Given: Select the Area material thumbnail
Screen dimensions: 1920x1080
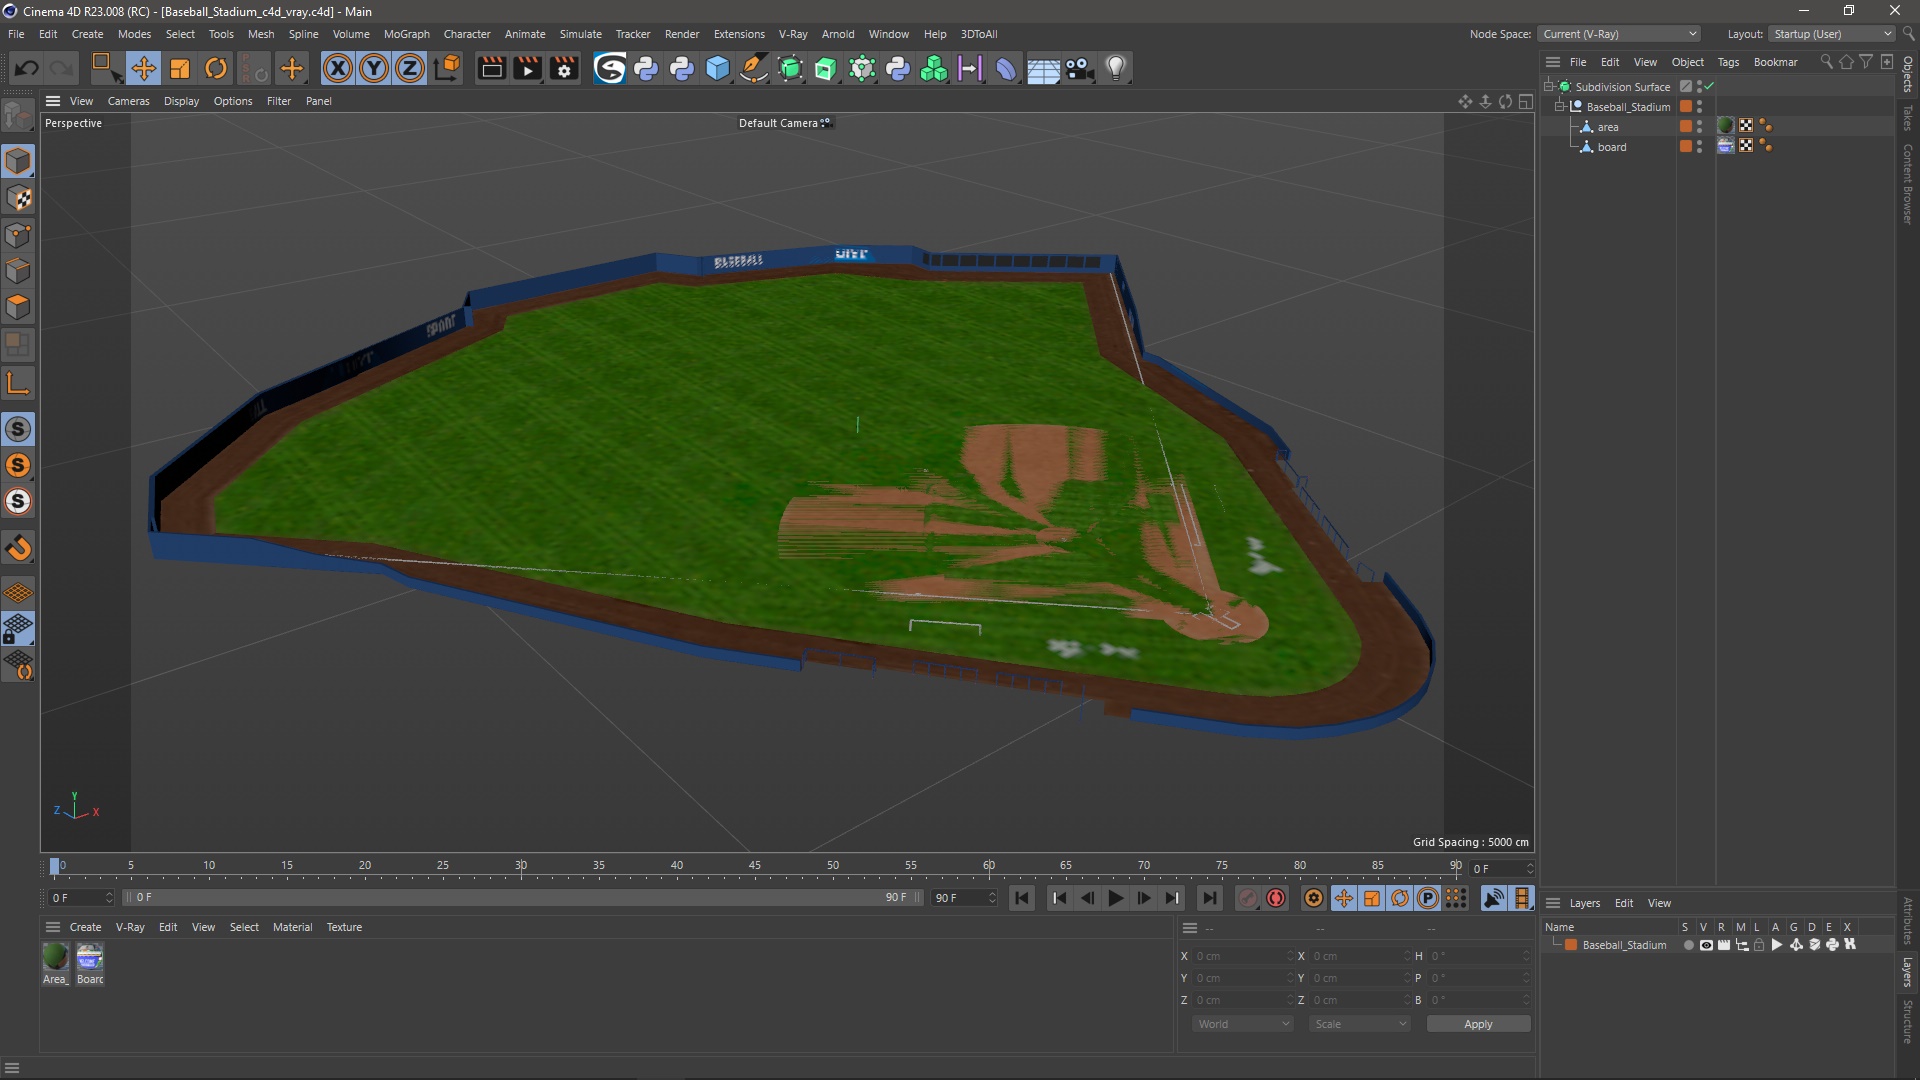Looking at the screenshot, I should coord(56,957).
